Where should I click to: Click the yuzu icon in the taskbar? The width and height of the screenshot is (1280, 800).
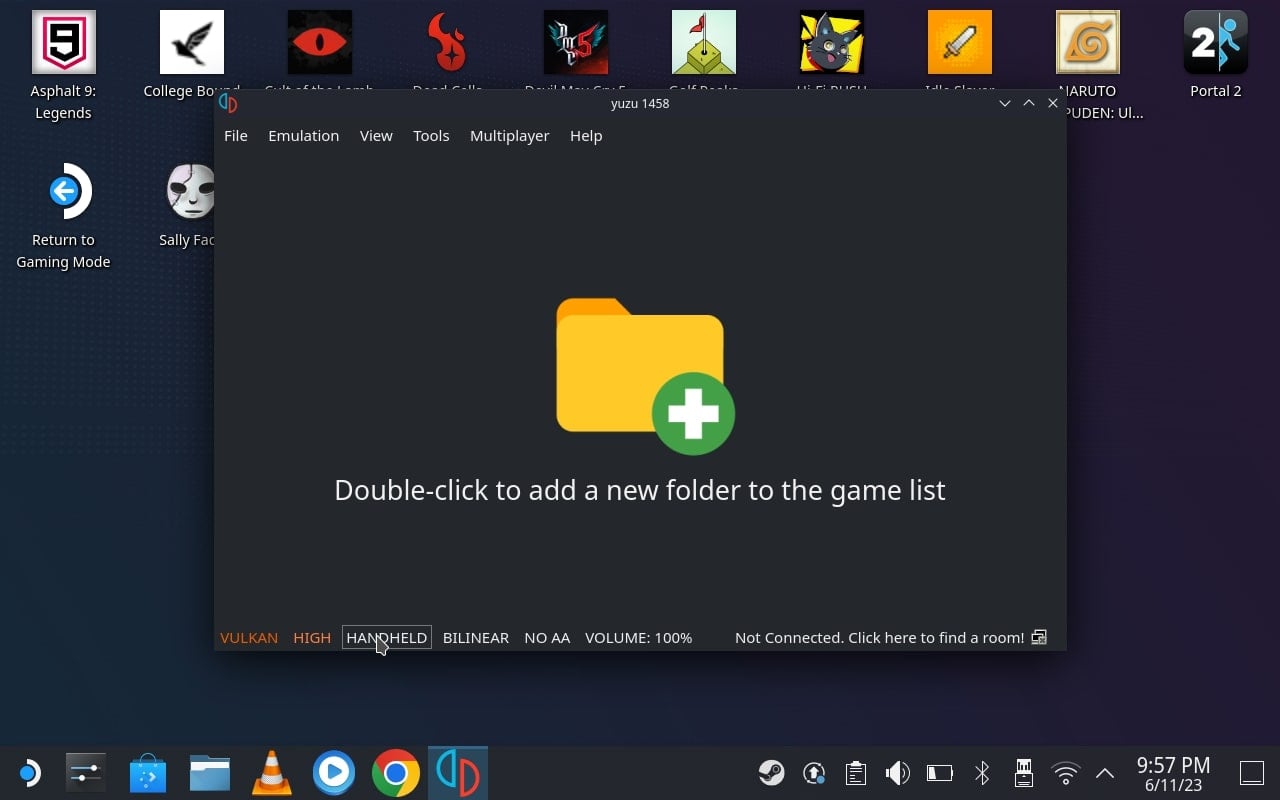coord(458,773)
